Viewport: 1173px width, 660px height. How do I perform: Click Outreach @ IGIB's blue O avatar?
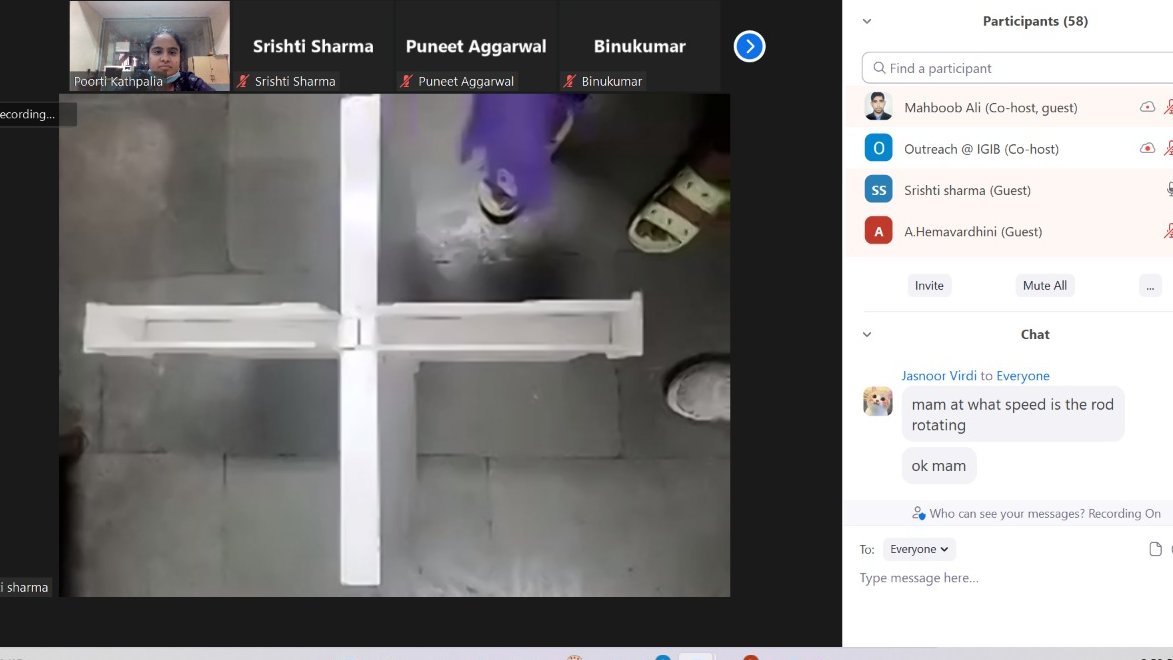878,147
